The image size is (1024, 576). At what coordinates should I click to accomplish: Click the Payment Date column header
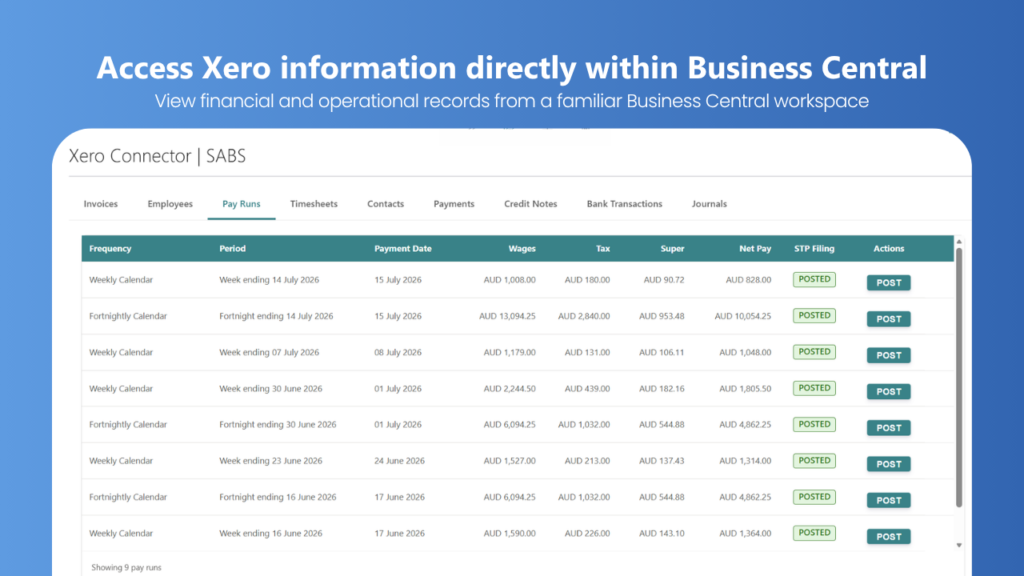(403, 249)
